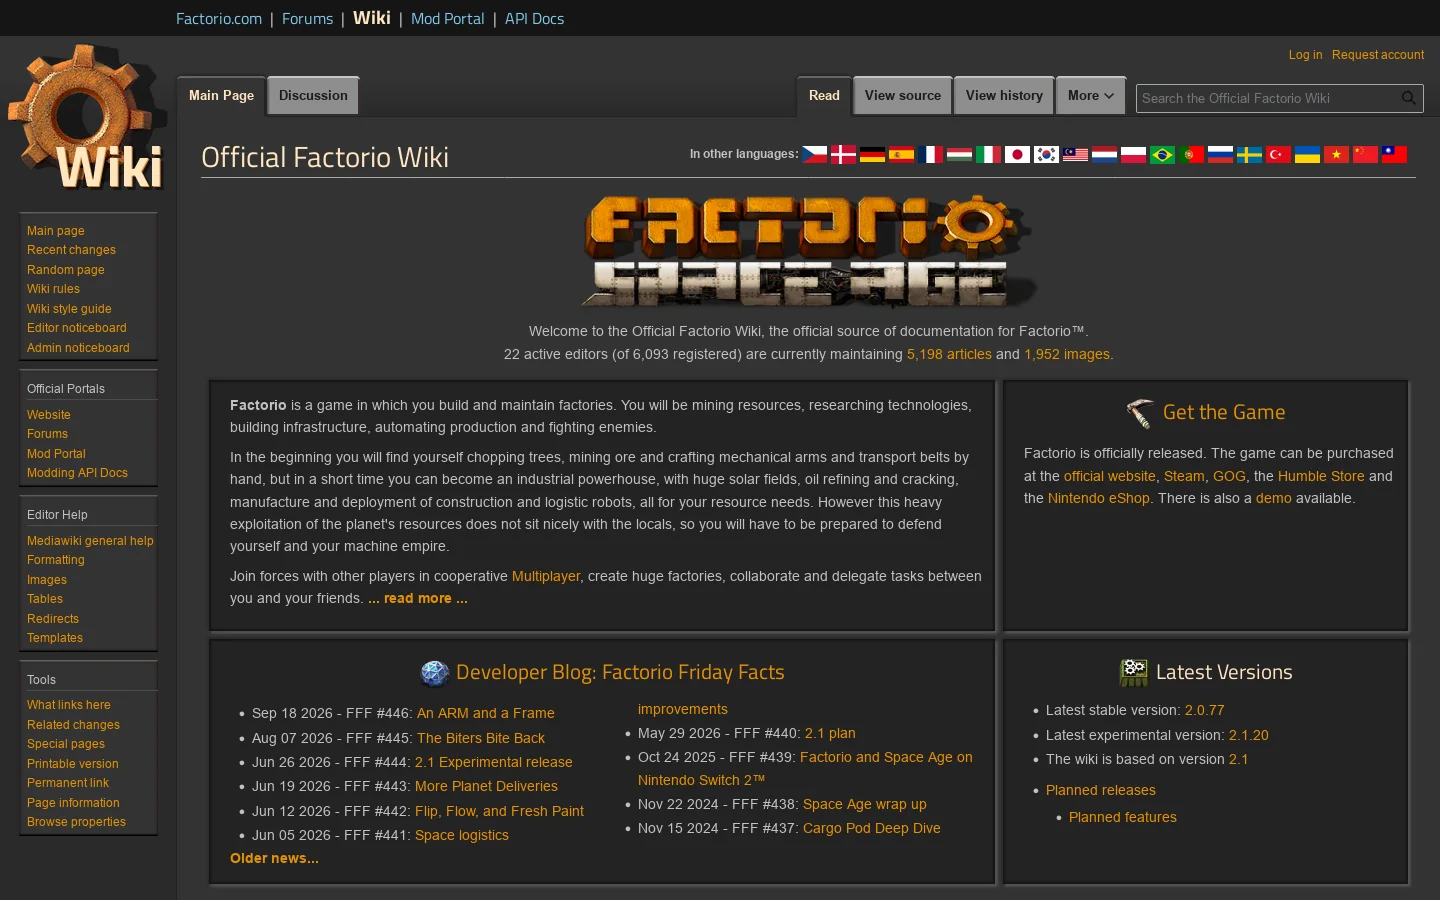The height and width of the screenshot is (900, 1440).
Task: Select the Danish flag language
Action: 844,154
